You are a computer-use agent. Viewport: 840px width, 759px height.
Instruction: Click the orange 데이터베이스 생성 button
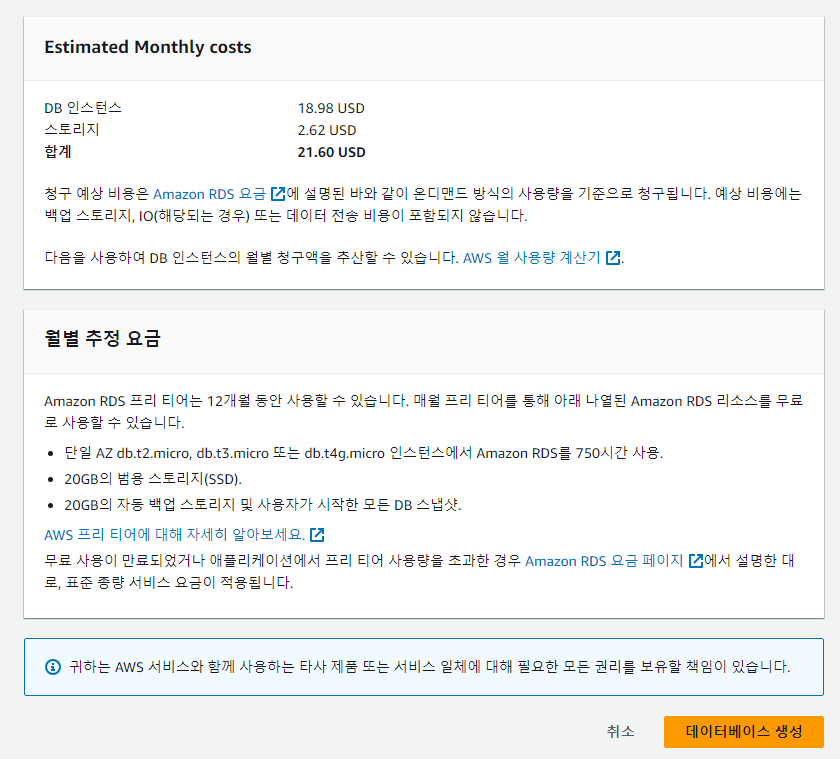click(x=743, y=731)
